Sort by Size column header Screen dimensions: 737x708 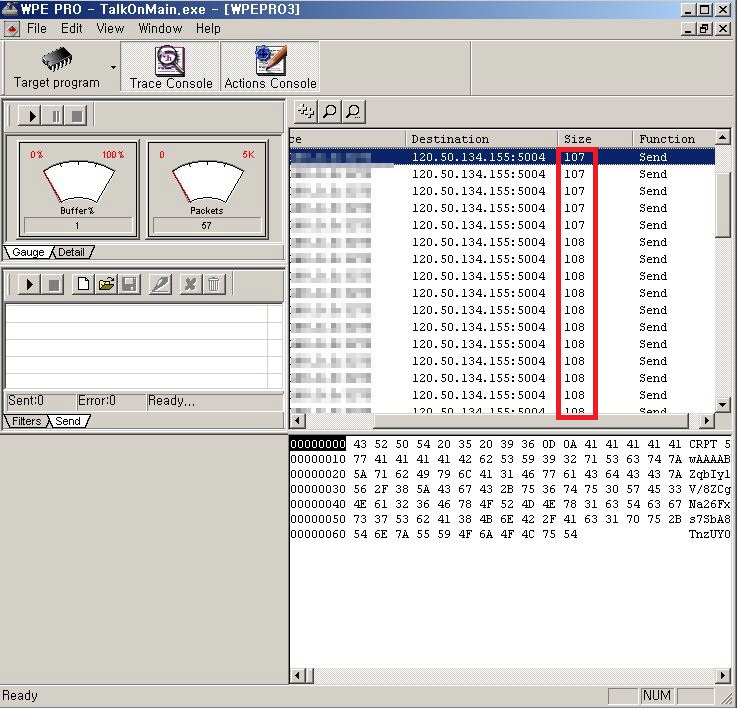pos(596,139)
